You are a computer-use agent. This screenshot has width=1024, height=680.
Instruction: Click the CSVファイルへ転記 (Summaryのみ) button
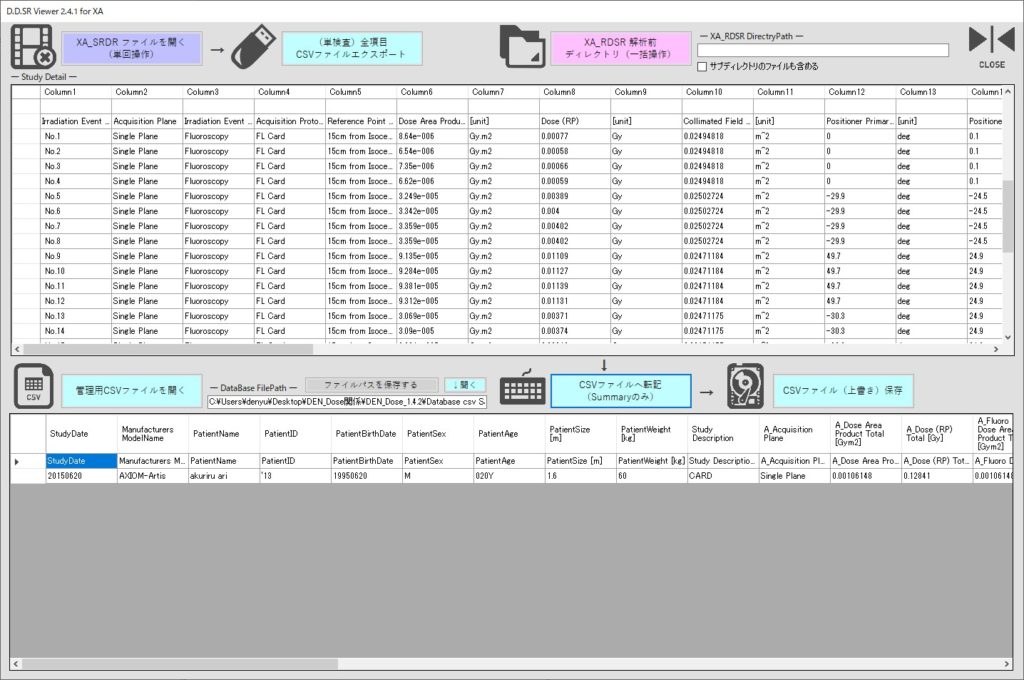(x=619, y=390)
